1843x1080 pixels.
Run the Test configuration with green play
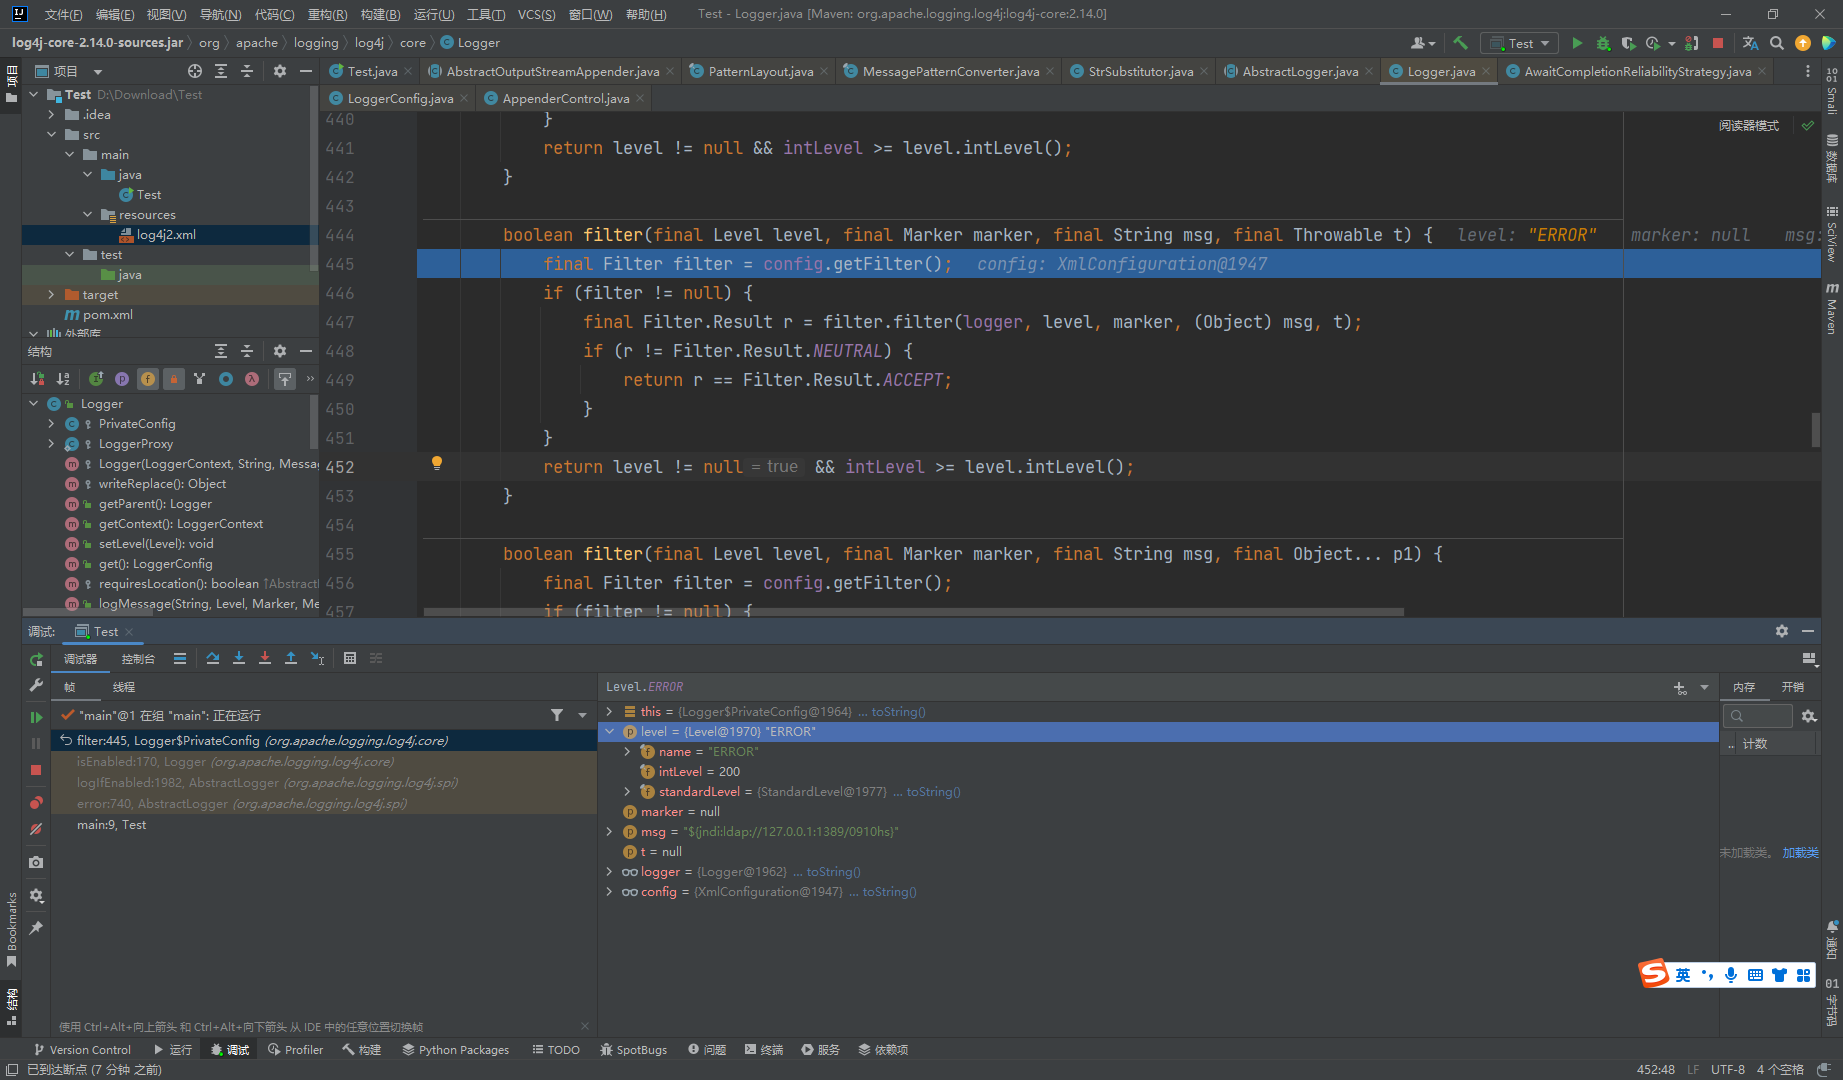[x=1577, y=43]
